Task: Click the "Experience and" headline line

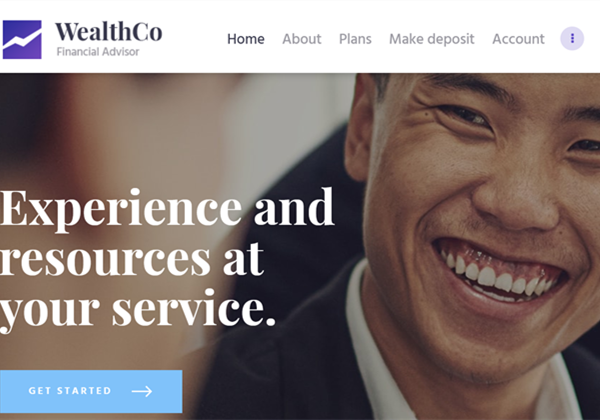Action: (167, 208)
